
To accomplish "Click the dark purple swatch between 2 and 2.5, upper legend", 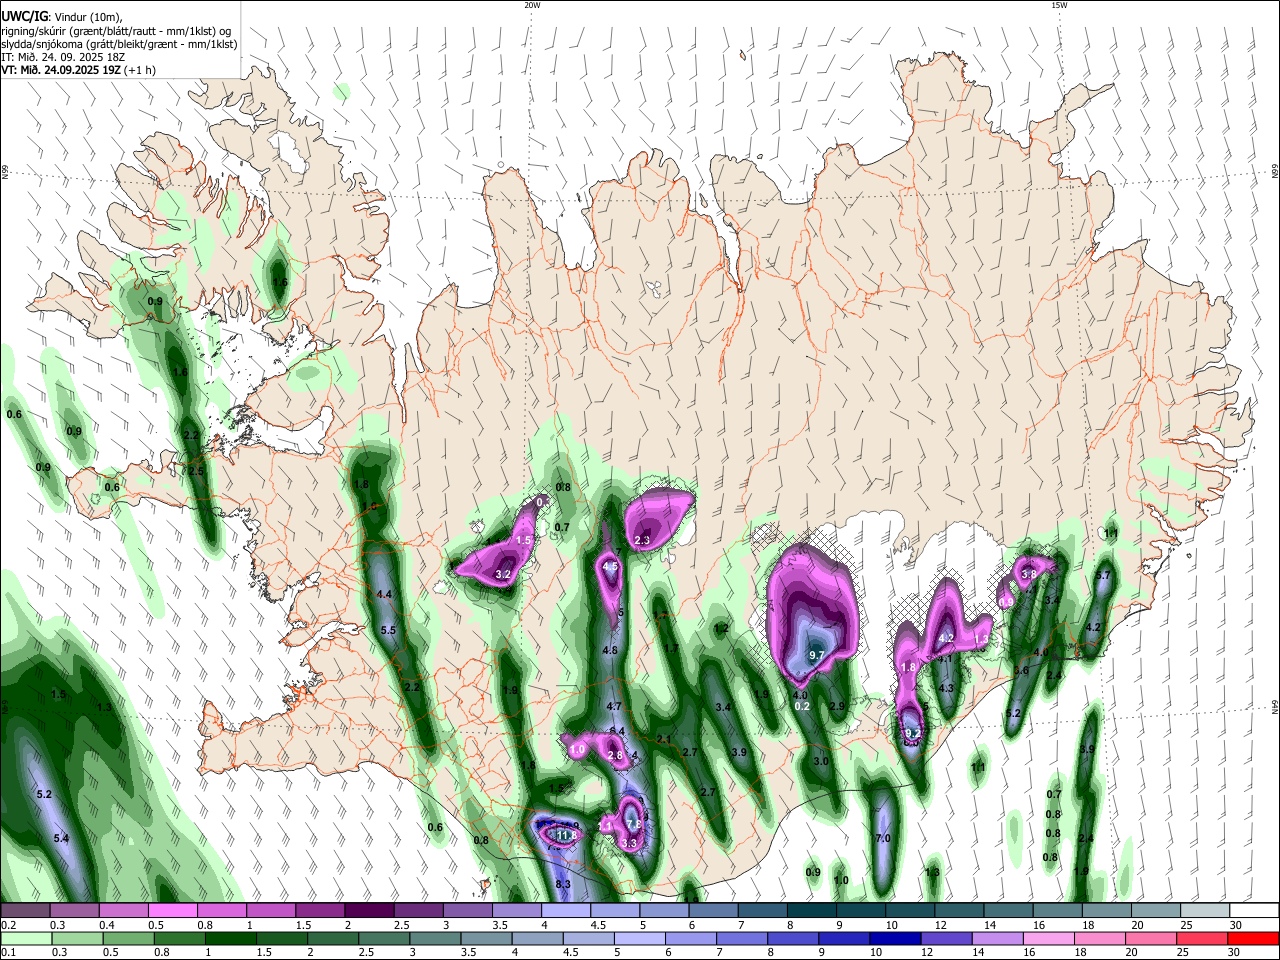I will tap(370, 911).
